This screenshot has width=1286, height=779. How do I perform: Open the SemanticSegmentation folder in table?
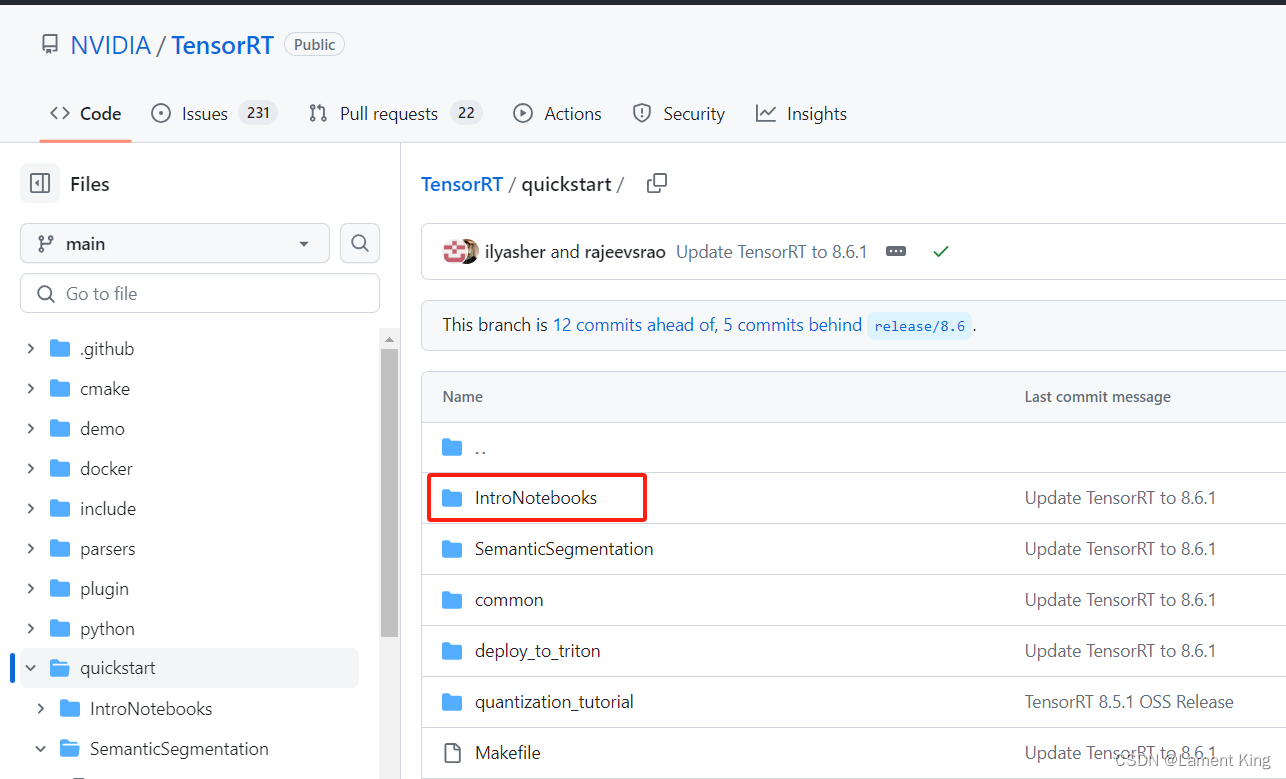[x=564, y=549]
